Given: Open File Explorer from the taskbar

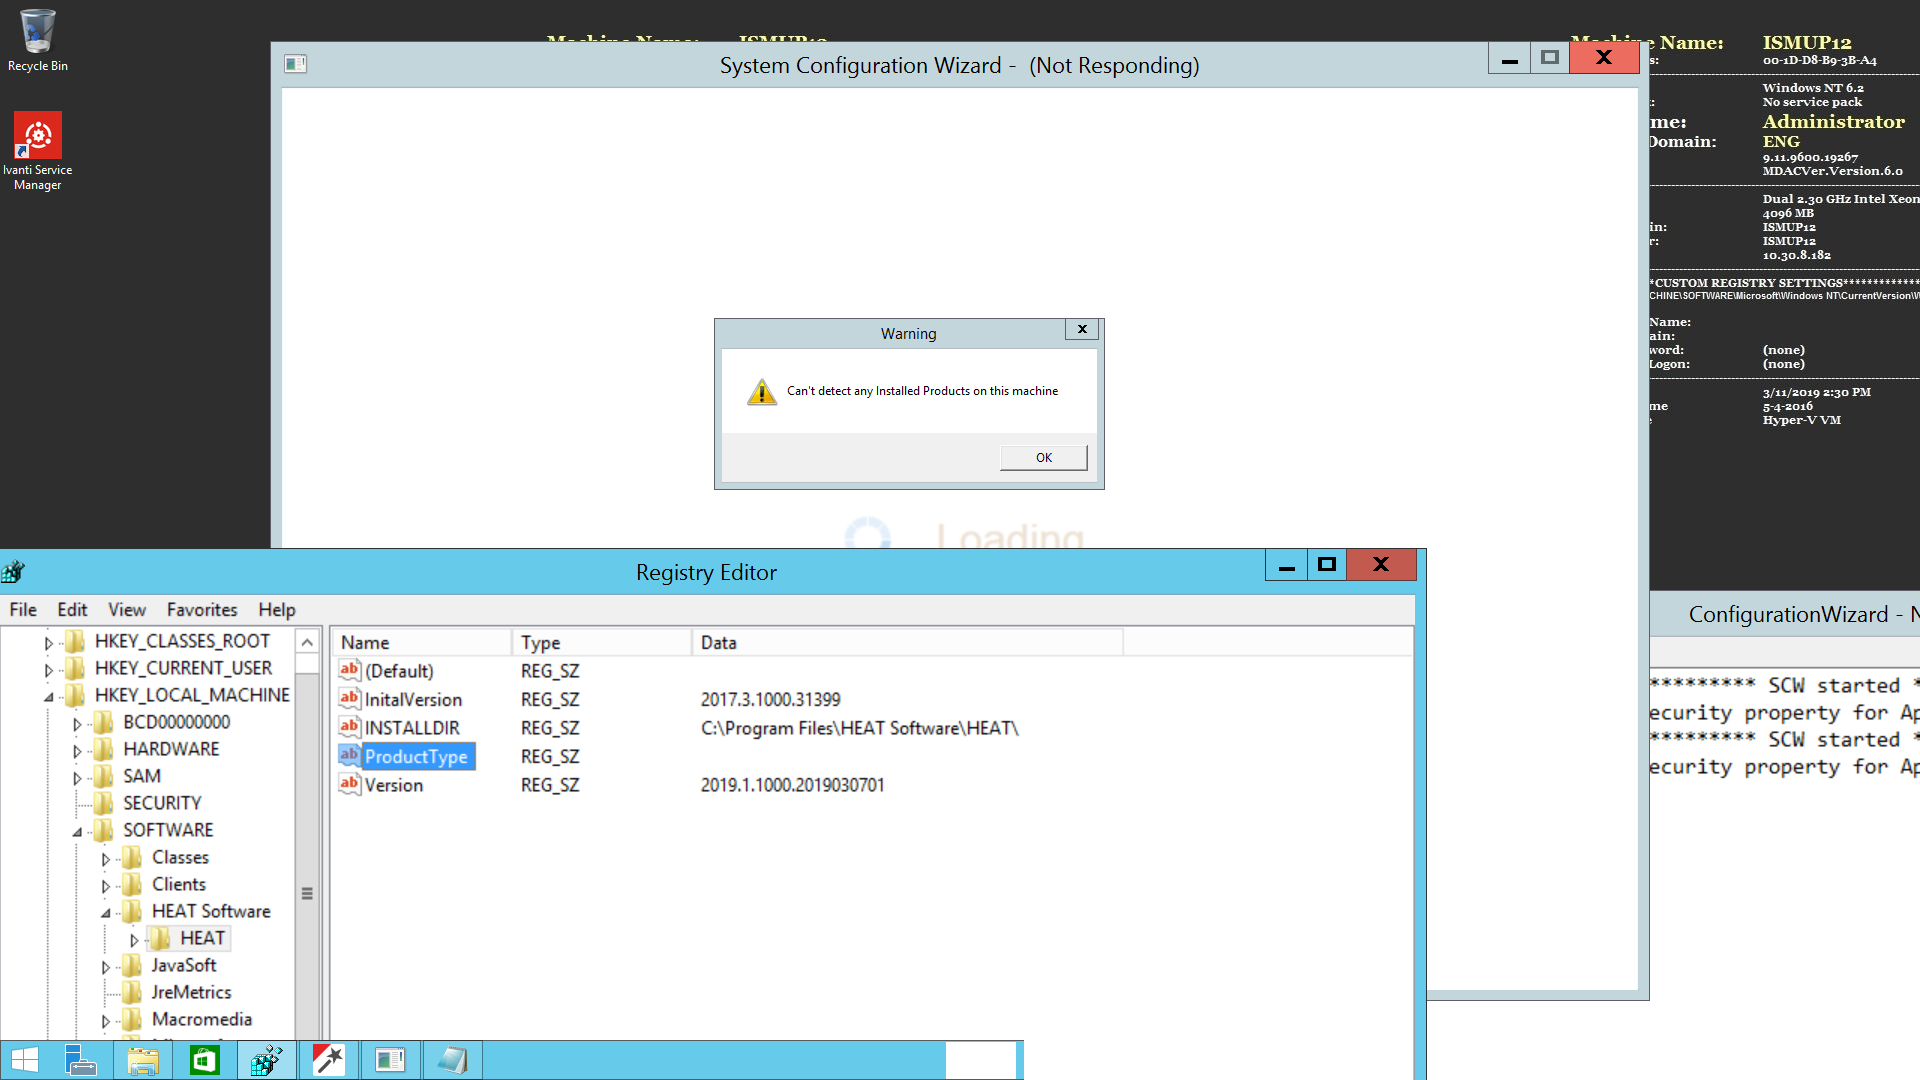Looking at the screenshot, I should pyautogui.click(x=142, y=1060).
